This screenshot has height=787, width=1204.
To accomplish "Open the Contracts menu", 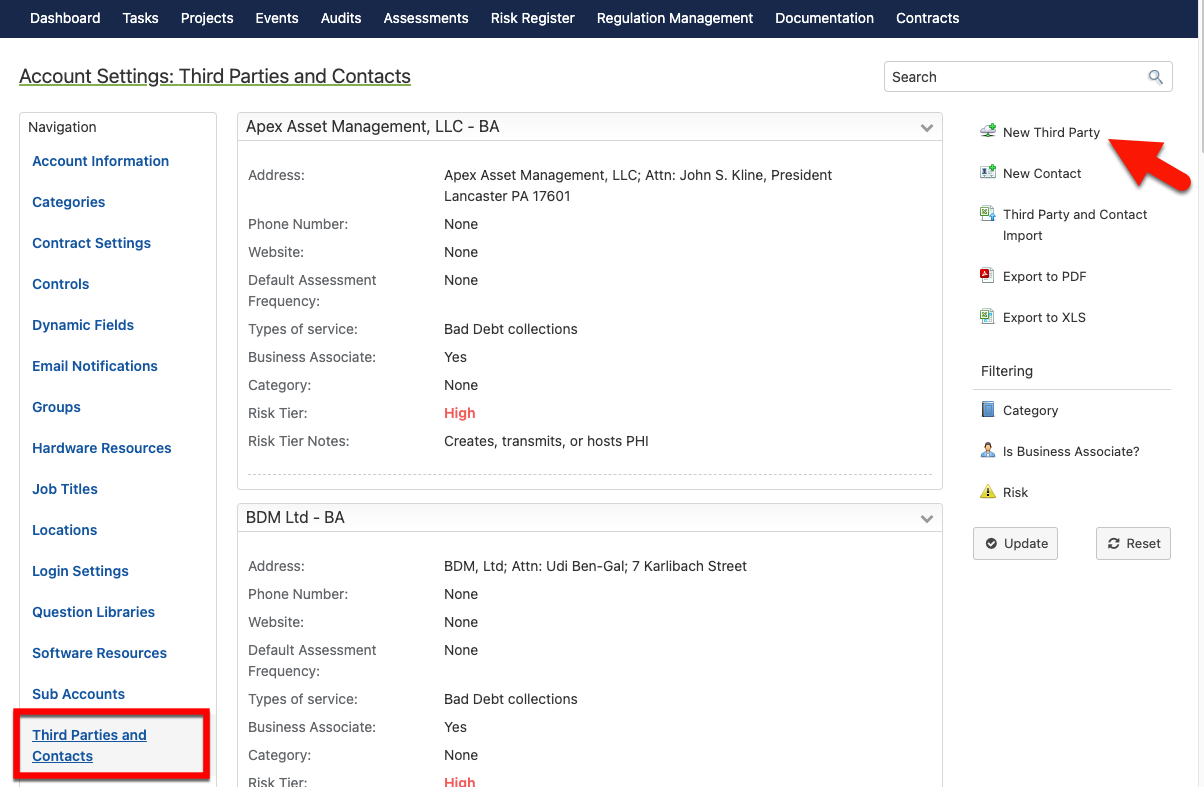I will [x=928, y=18].
